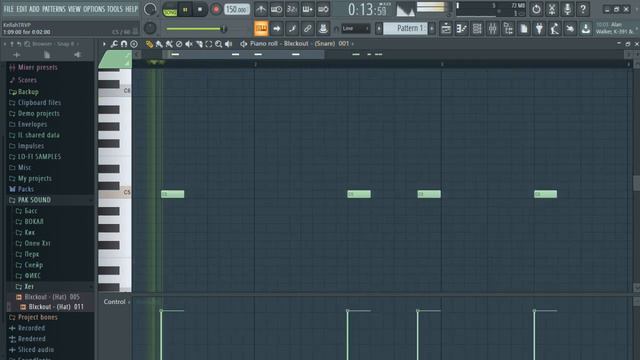Click the metronome icon
640x360 pixels.
pyautogui.click(x=261, y=9)
